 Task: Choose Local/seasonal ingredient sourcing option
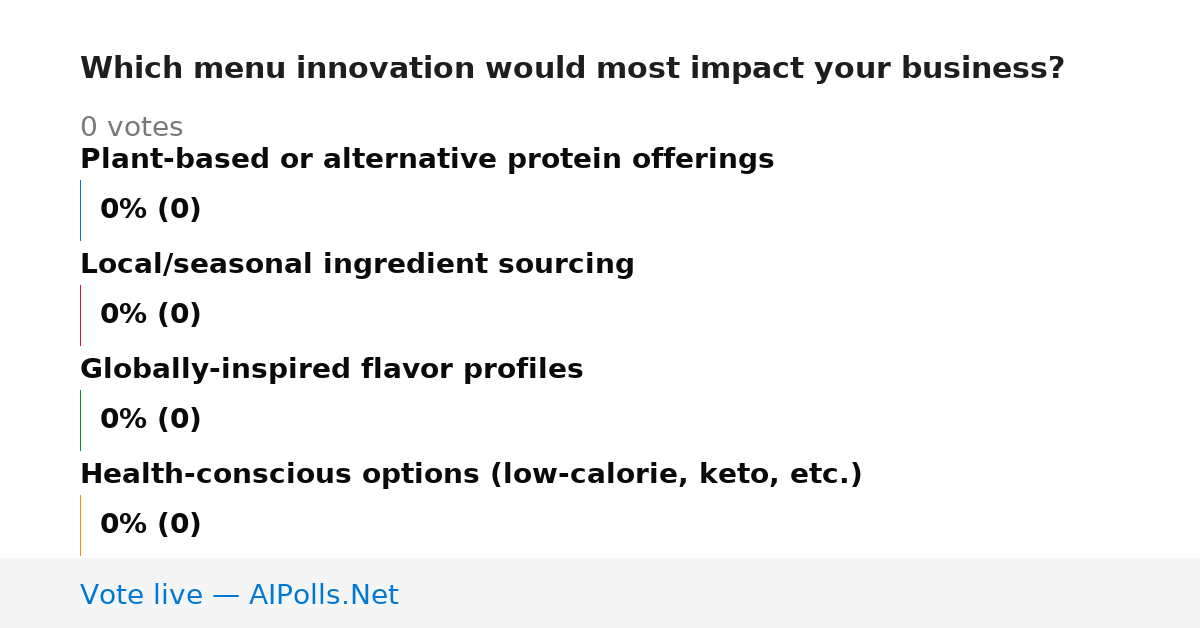click(x=357, y=264)
